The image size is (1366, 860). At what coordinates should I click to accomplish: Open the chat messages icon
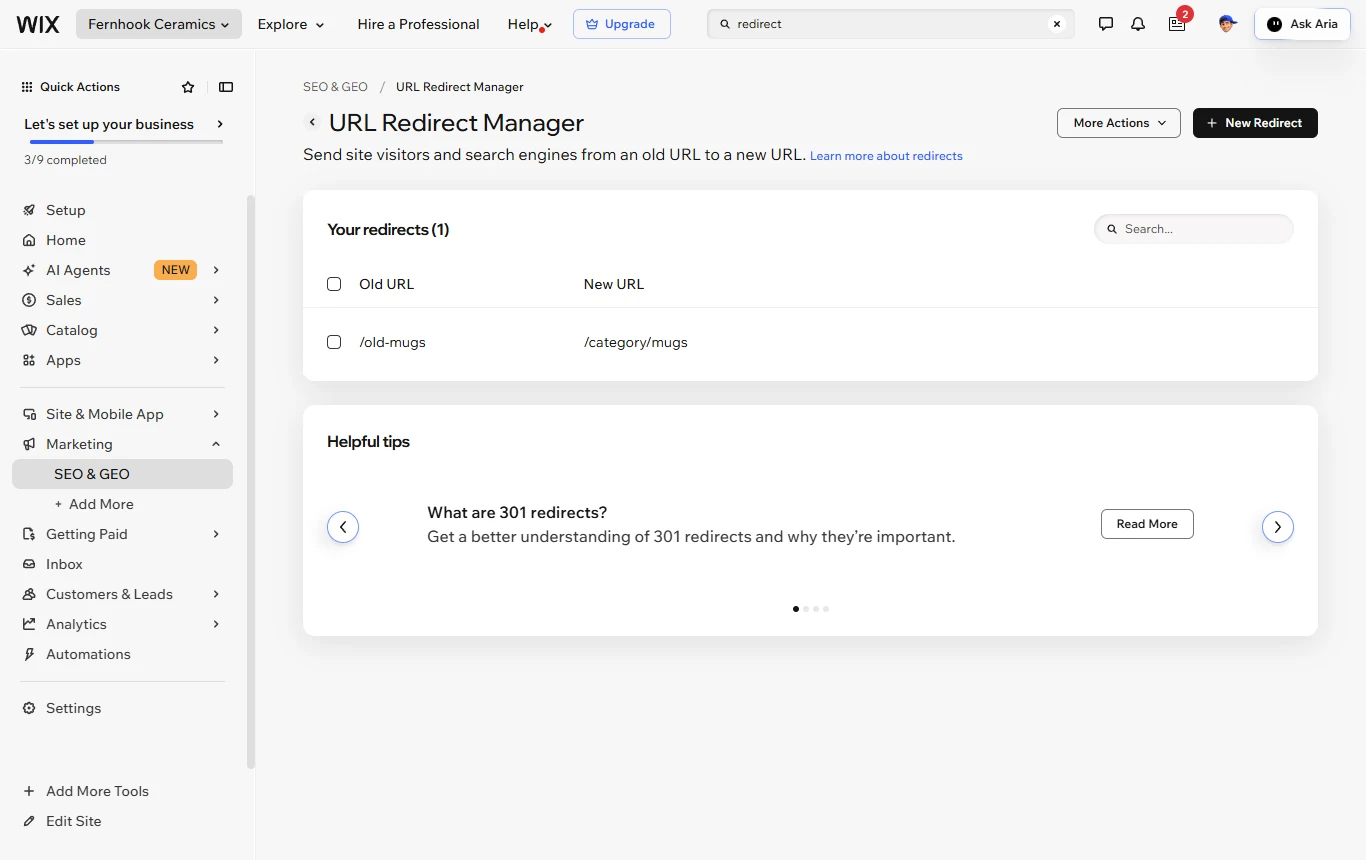point(1106,24)
